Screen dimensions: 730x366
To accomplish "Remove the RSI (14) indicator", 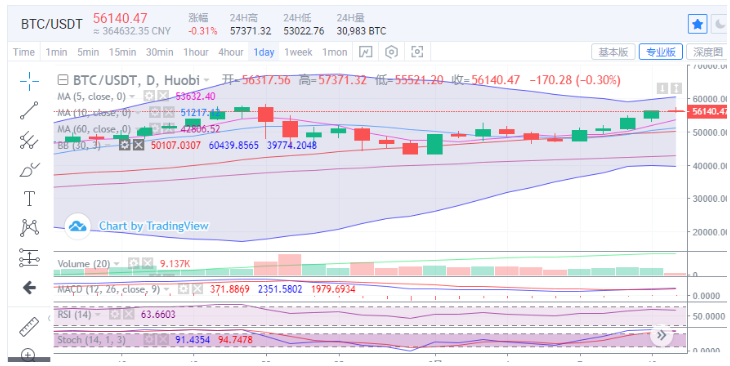I will click(x=128, y=315).
